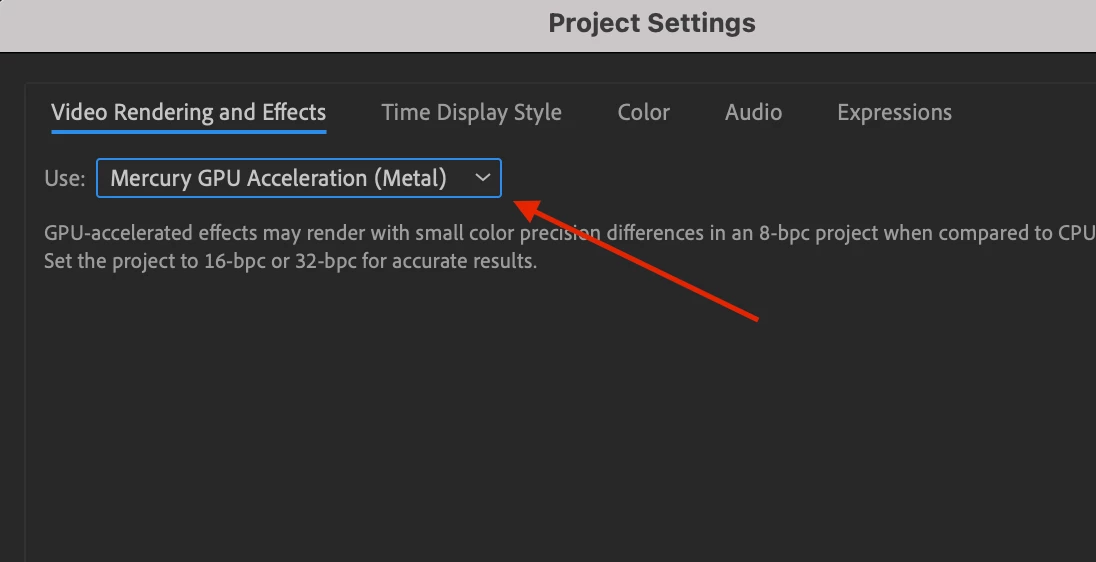
Task: Click the chevron arrow on the Use dropdown
Action: [x=483, y=178]
